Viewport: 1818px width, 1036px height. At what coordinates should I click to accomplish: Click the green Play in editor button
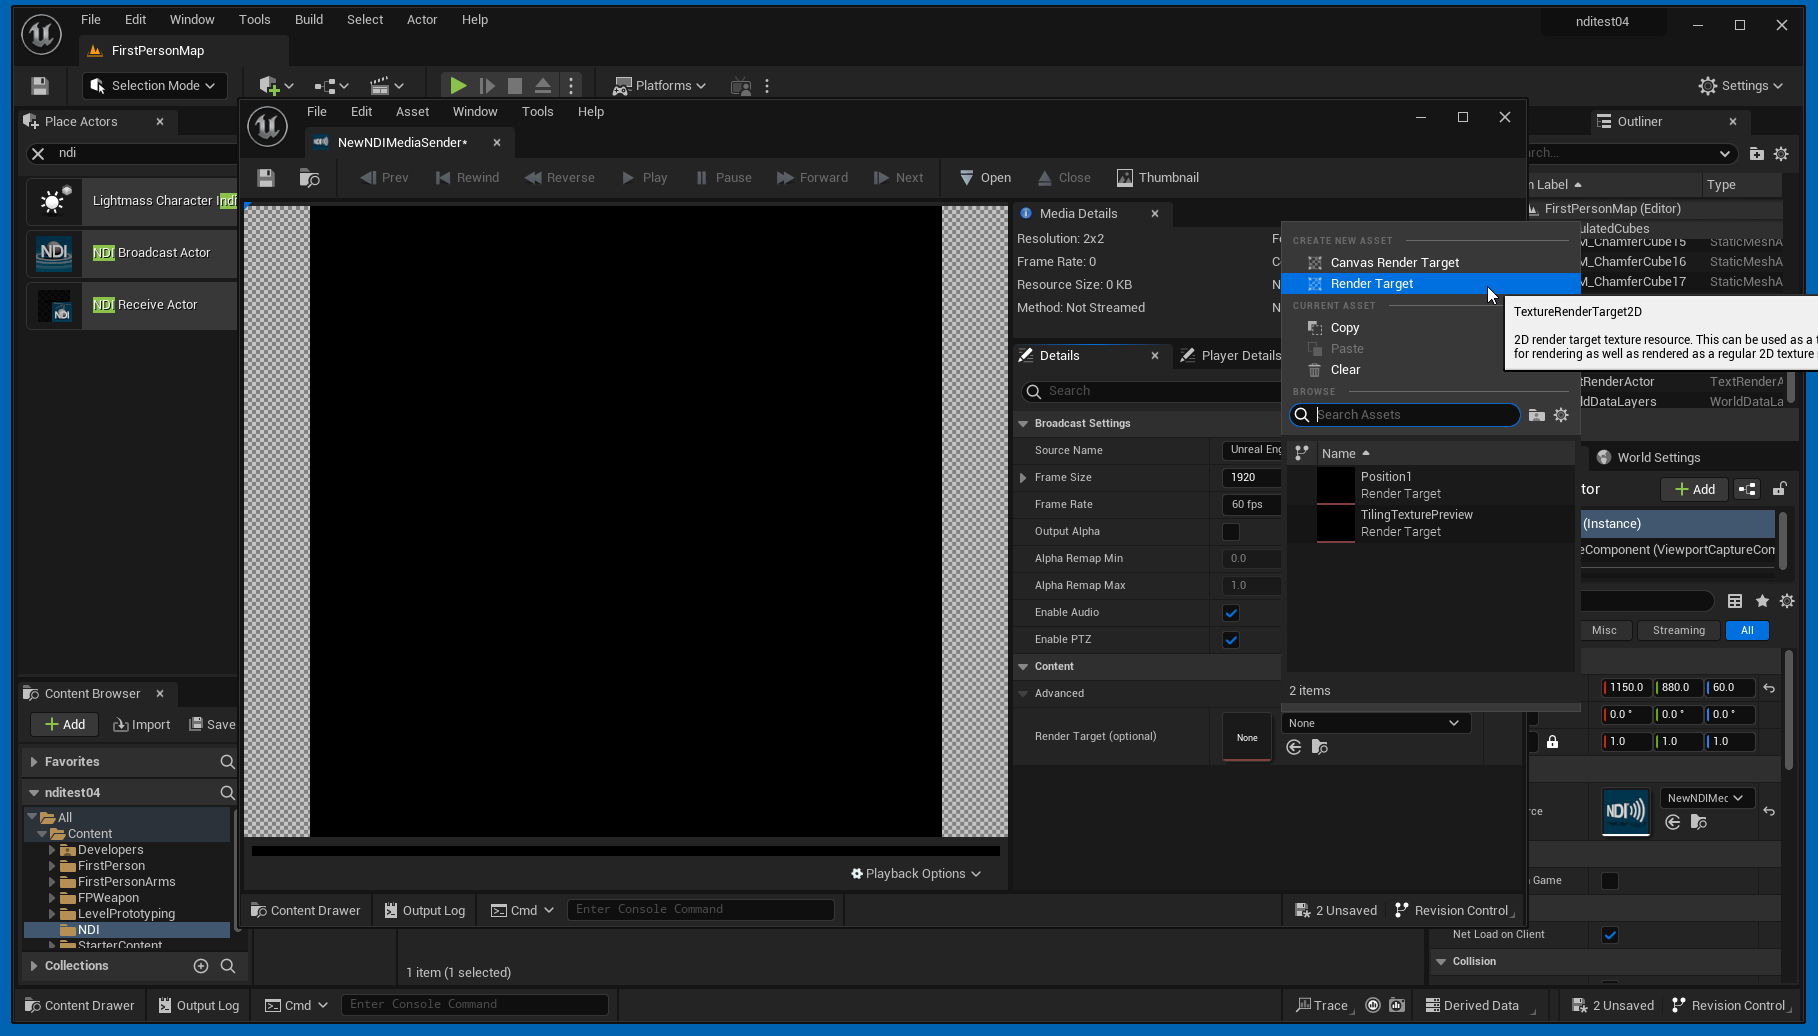pos(457,86)
